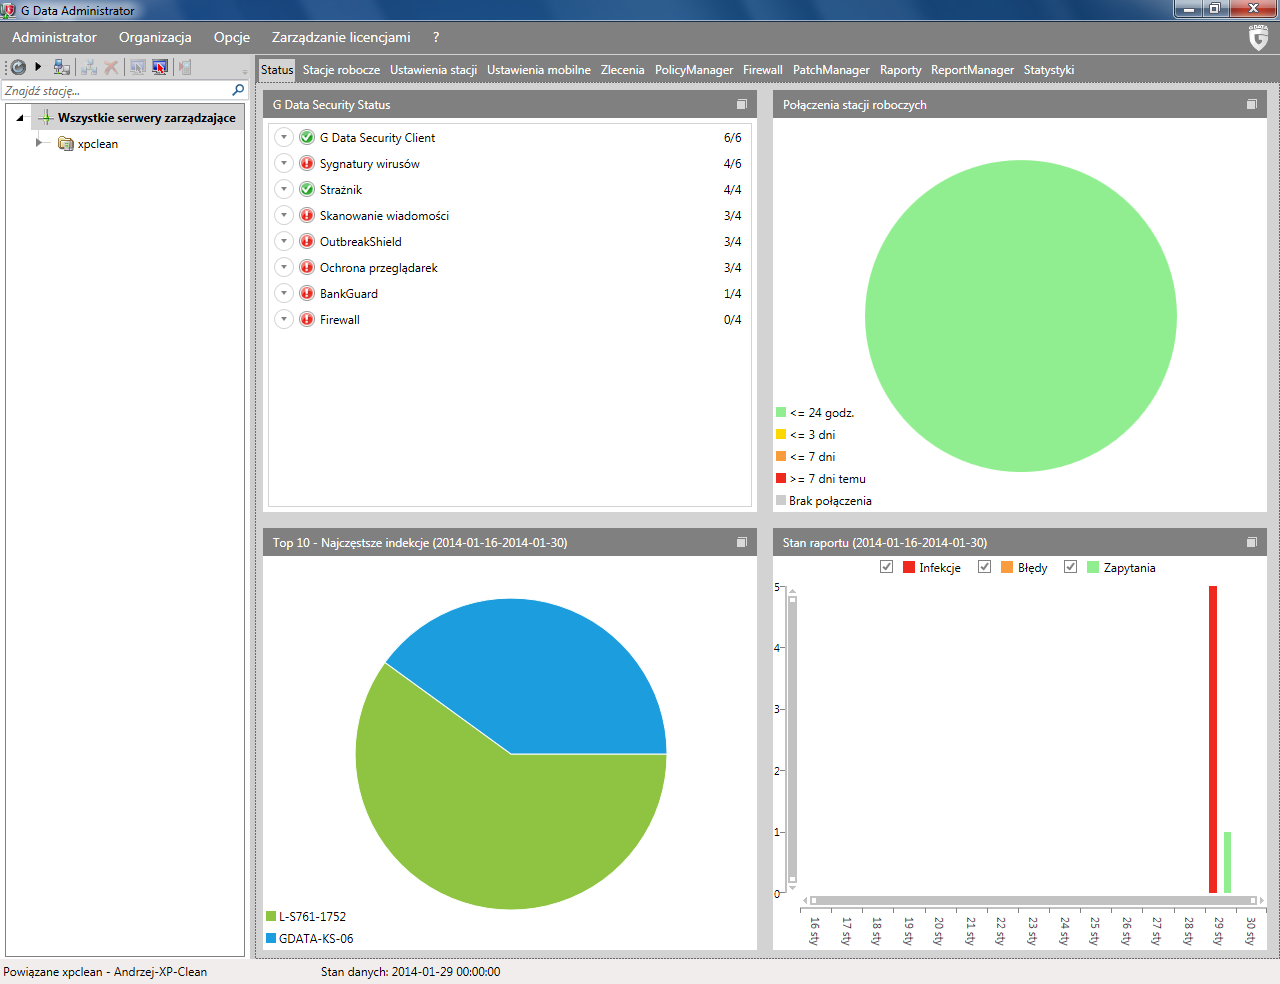This screenshot has height=984, width=1280.
Task: Click green check status icon for Strażnik
Action: (307, 189)
